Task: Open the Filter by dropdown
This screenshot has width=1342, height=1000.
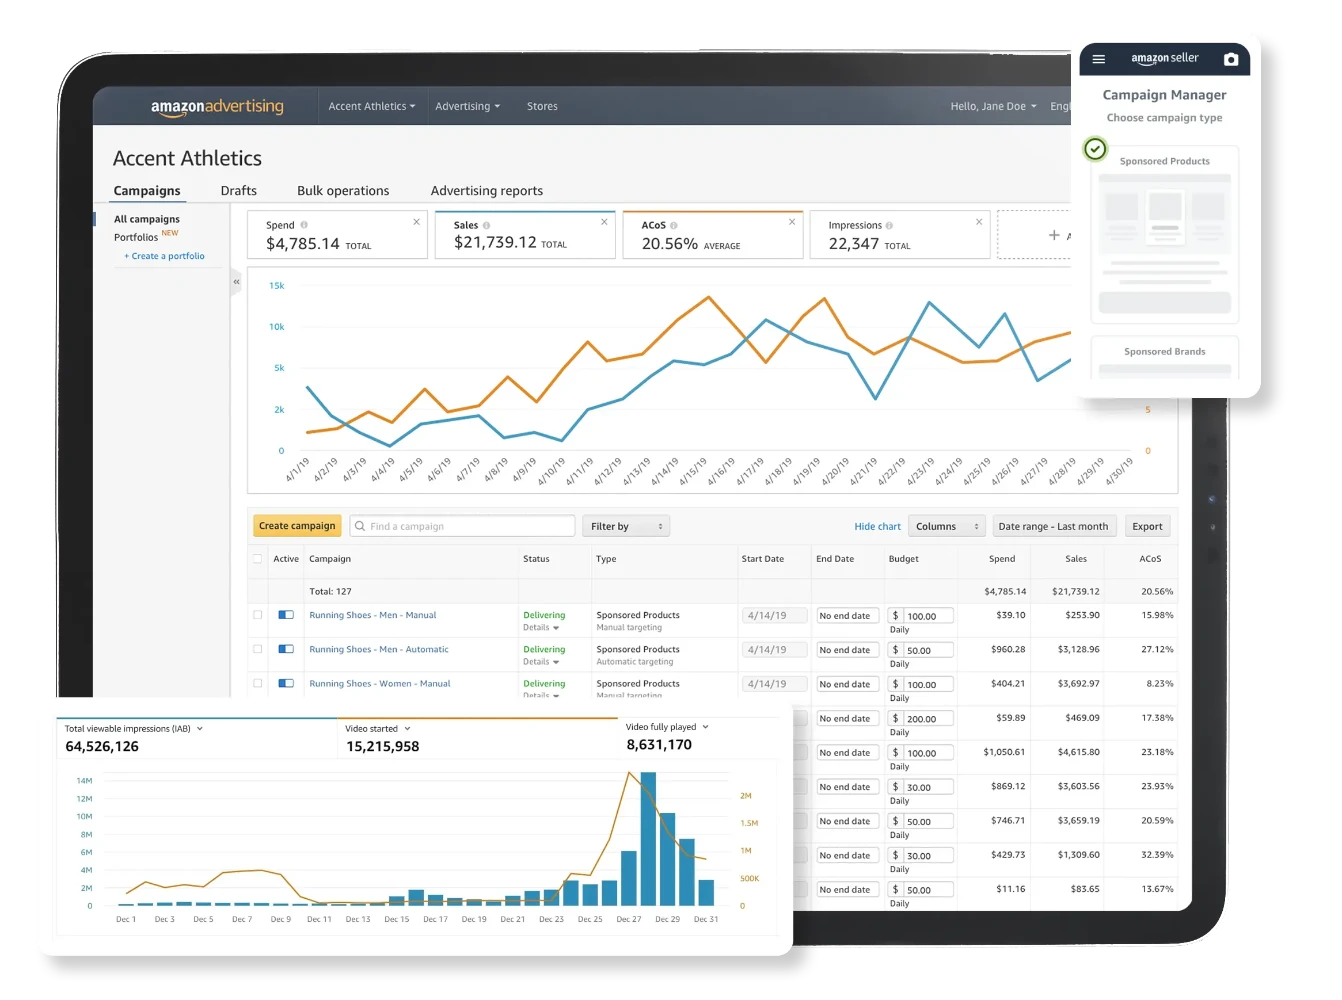Action: pos(626,526)
